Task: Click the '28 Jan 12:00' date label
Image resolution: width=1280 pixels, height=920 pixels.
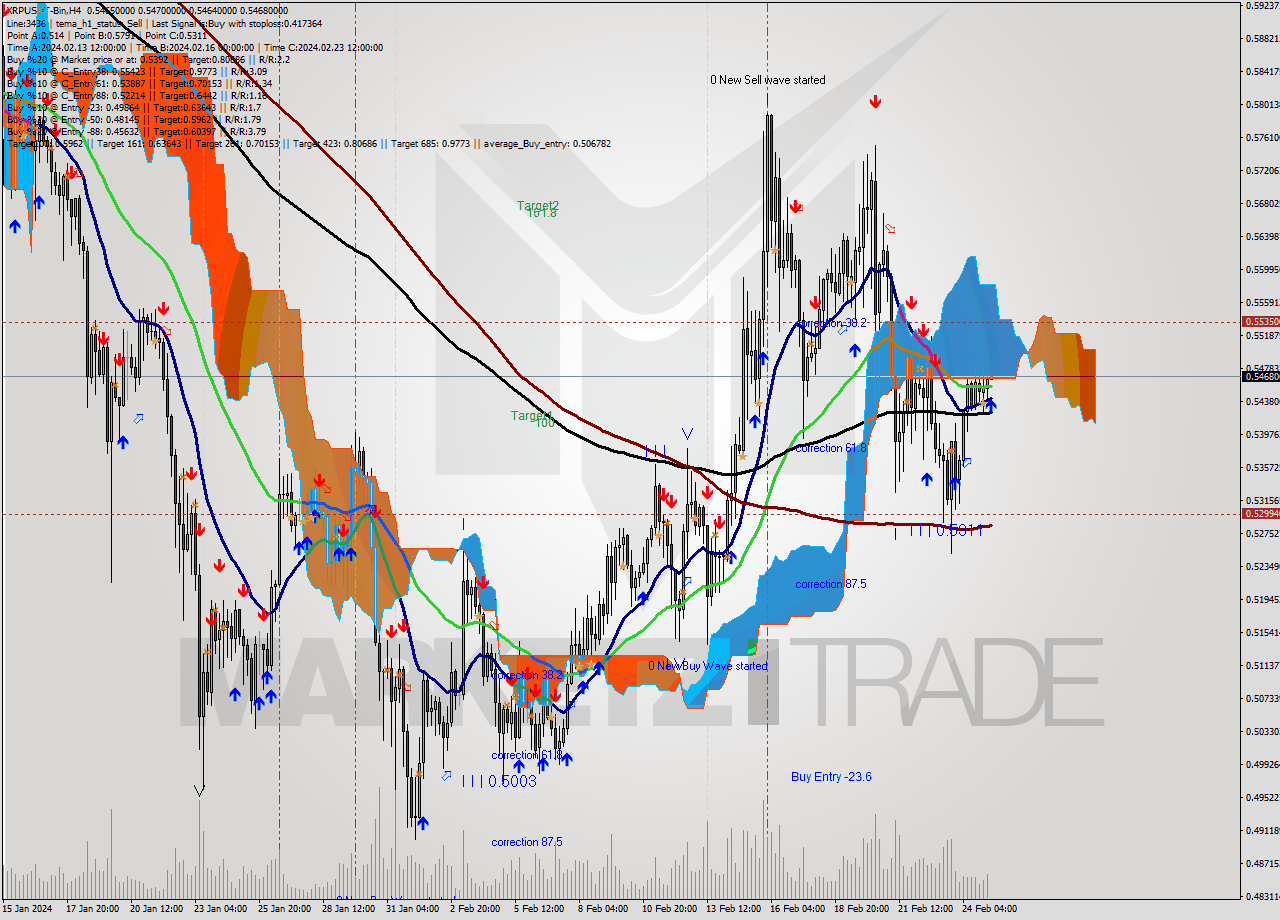Action: point(348,909)
